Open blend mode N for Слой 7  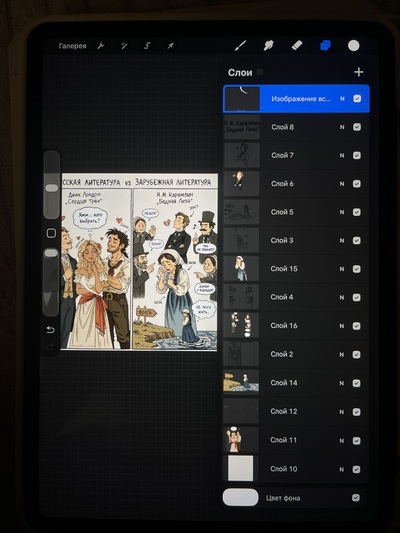[342, 156]
